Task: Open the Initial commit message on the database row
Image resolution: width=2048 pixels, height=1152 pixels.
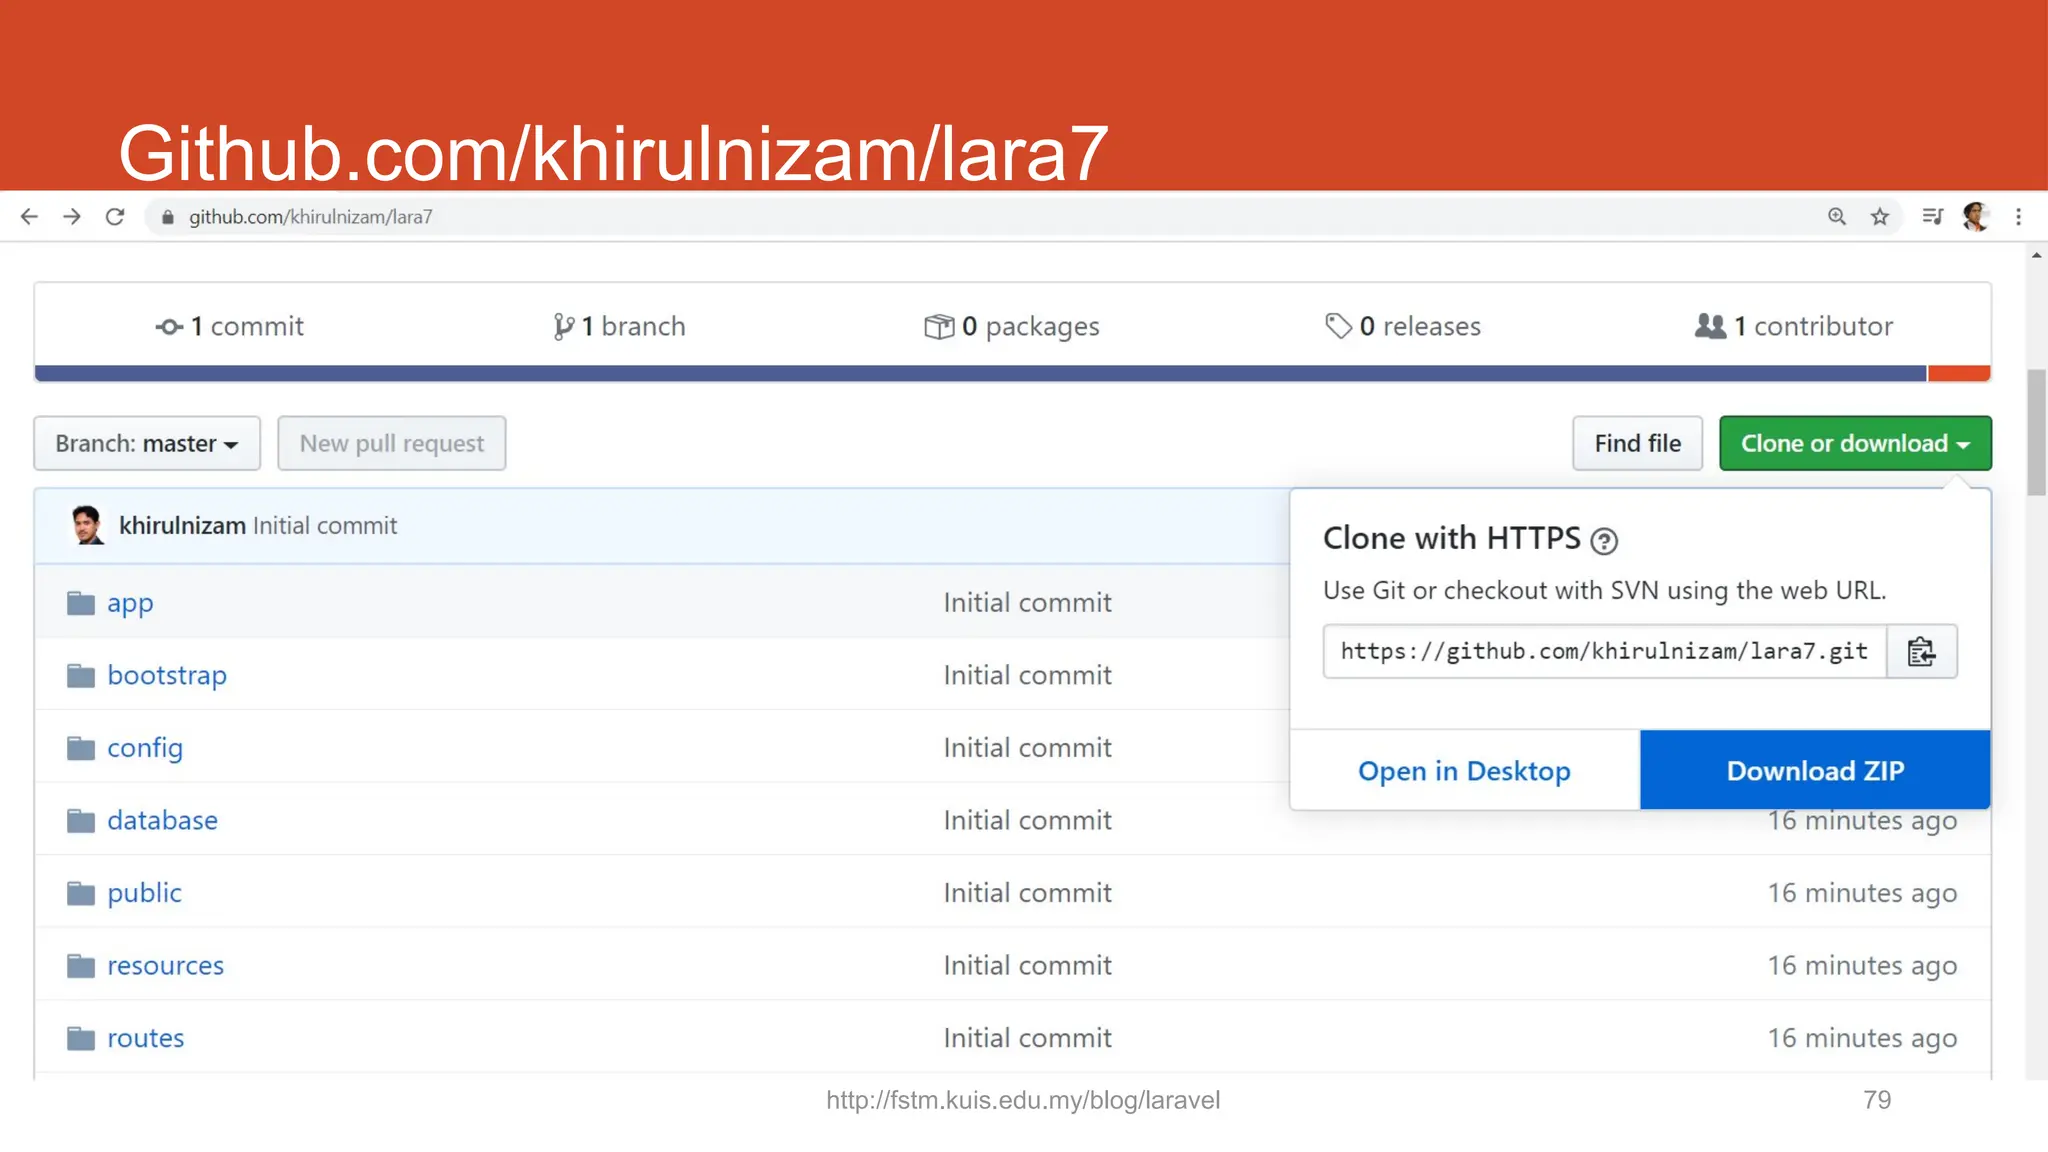Action: 1027,821
